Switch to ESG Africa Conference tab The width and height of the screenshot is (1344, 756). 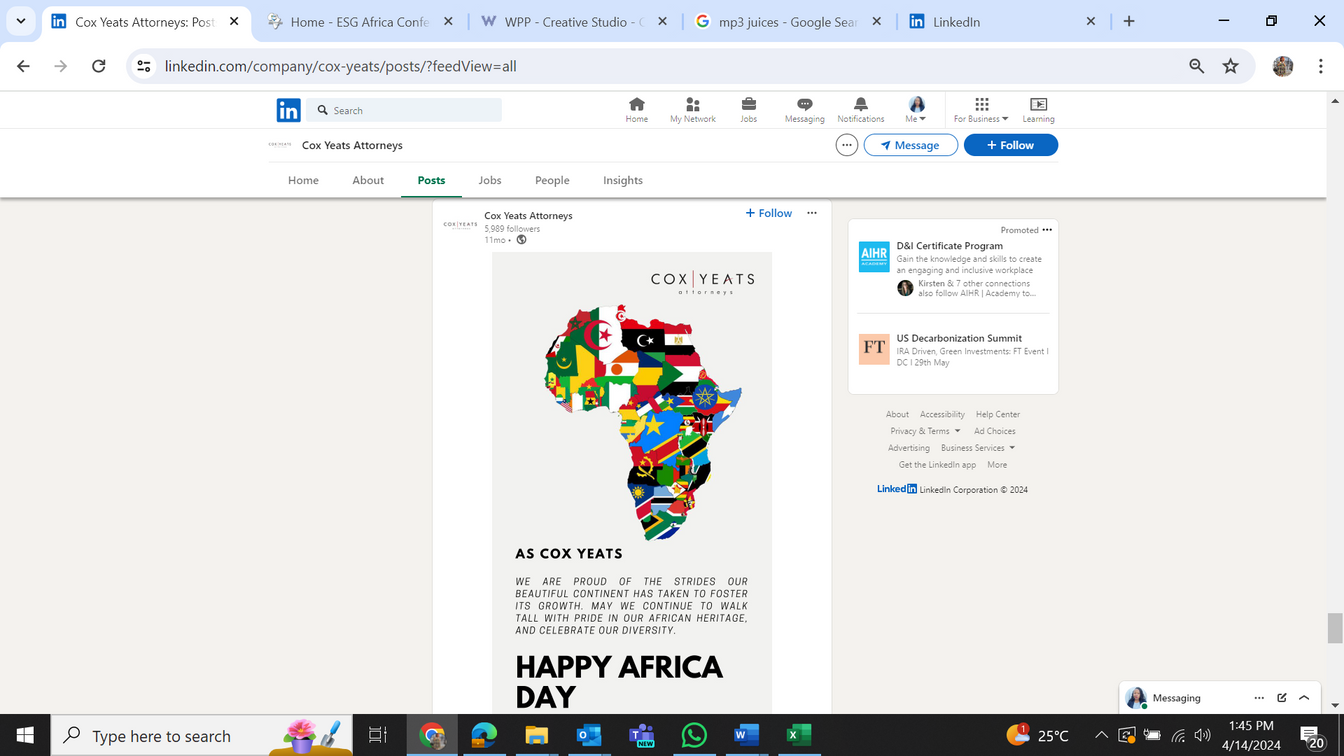[x=360, y=21]
